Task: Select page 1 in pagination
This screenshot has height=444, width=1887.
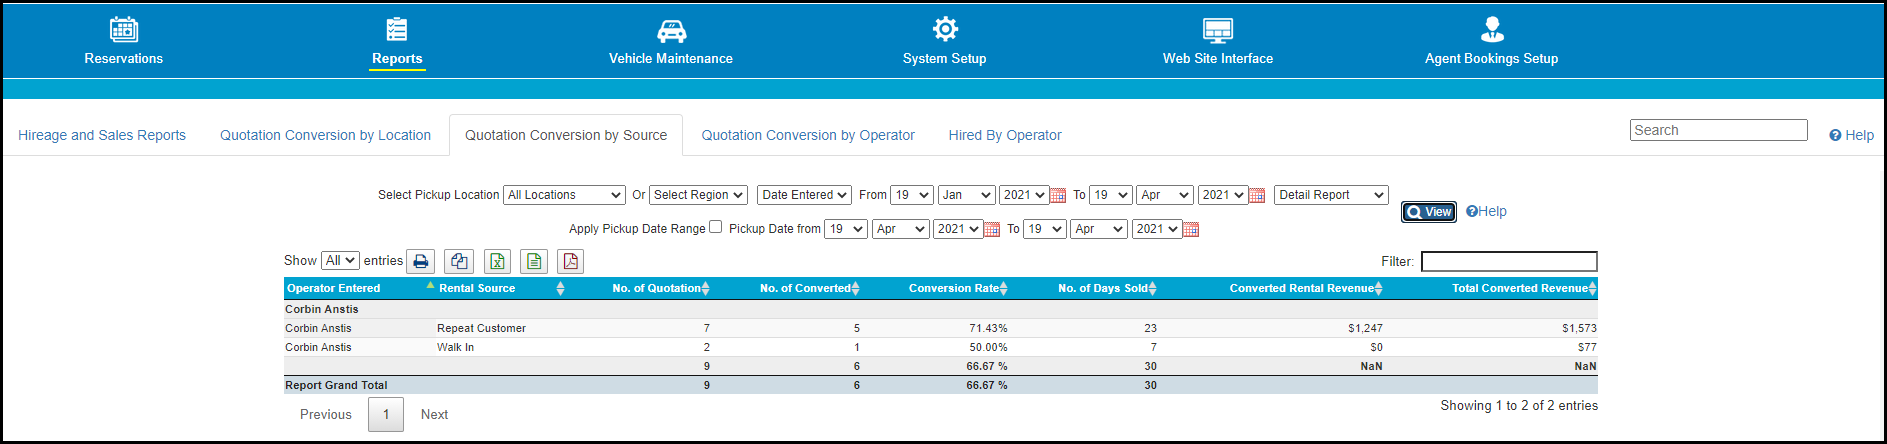Action: click(x=386, y=414)
